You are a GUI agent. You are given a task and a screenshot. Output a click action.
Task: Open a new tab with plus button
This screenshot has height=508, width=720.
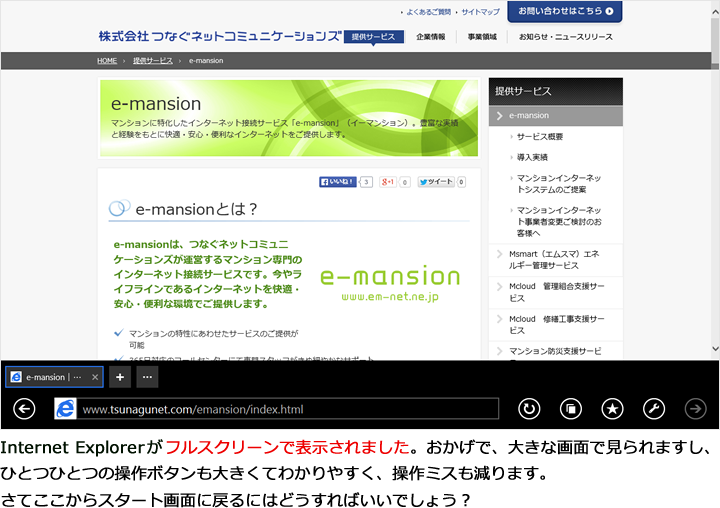click(120, 377)
